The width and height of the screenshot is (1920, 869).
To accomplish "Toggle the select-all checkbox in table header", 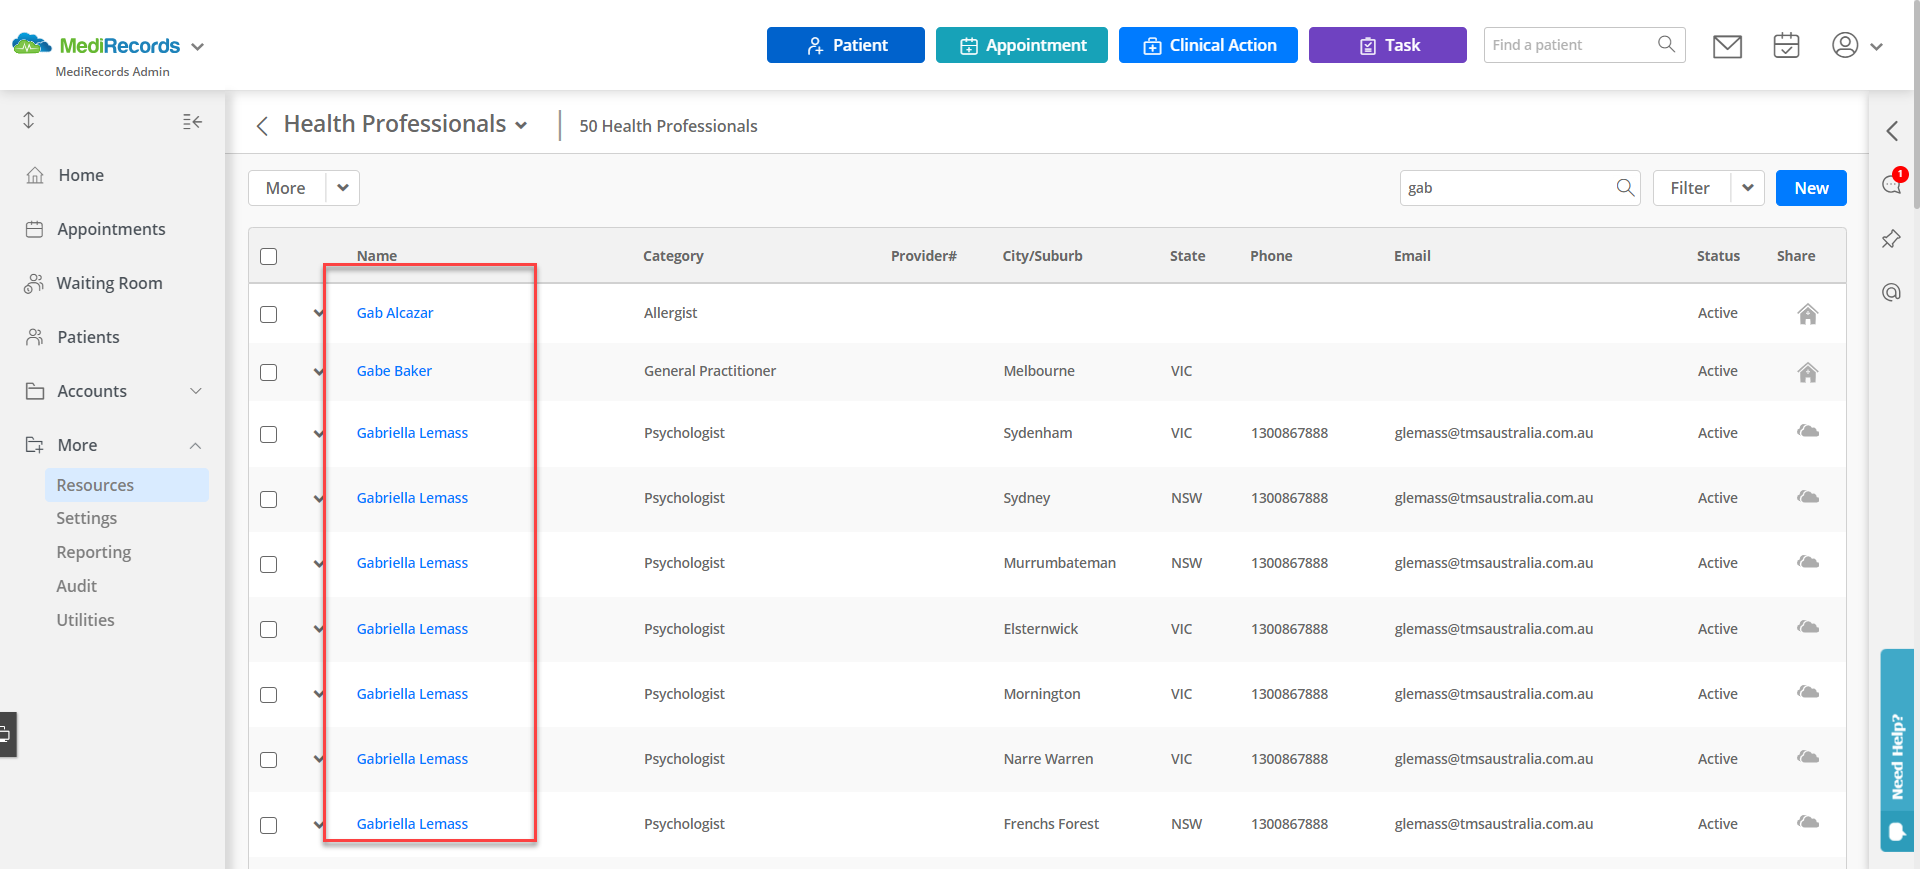I will click(x=268, y=256).
